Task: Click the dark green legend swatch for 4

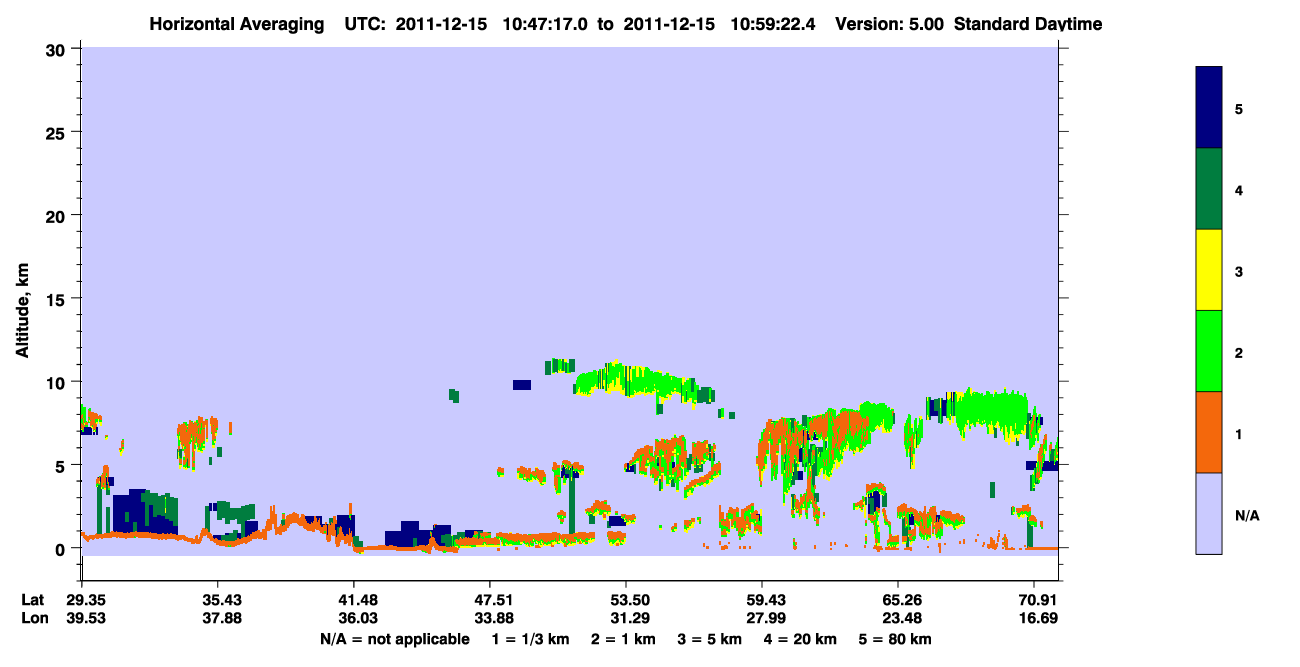Action: tap(1209, 189)
